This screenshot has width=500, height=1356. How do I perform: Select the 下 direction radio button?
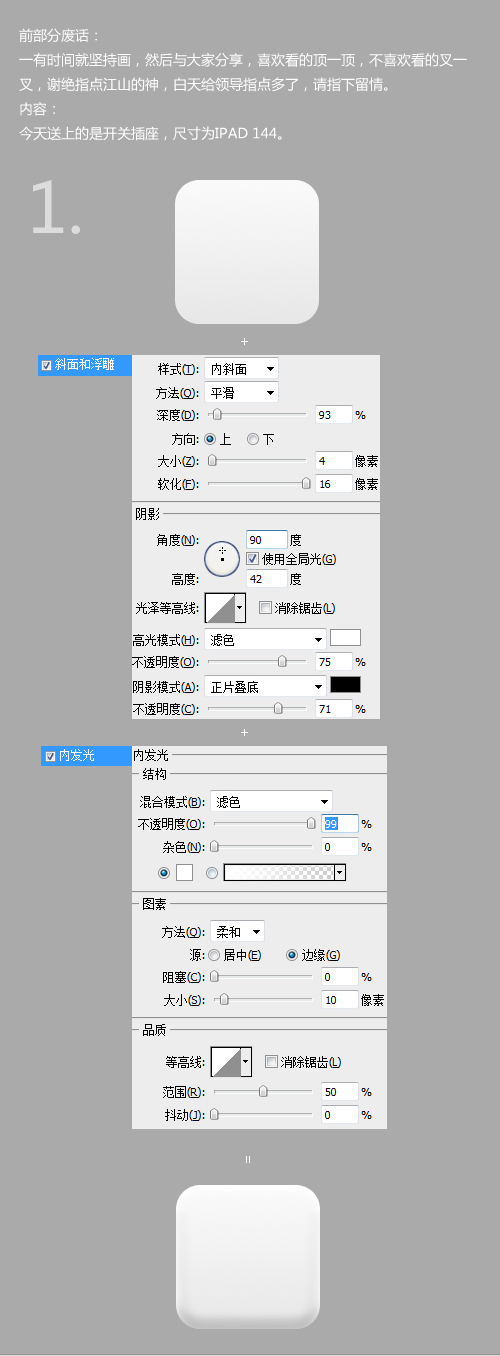coord(253,439)
